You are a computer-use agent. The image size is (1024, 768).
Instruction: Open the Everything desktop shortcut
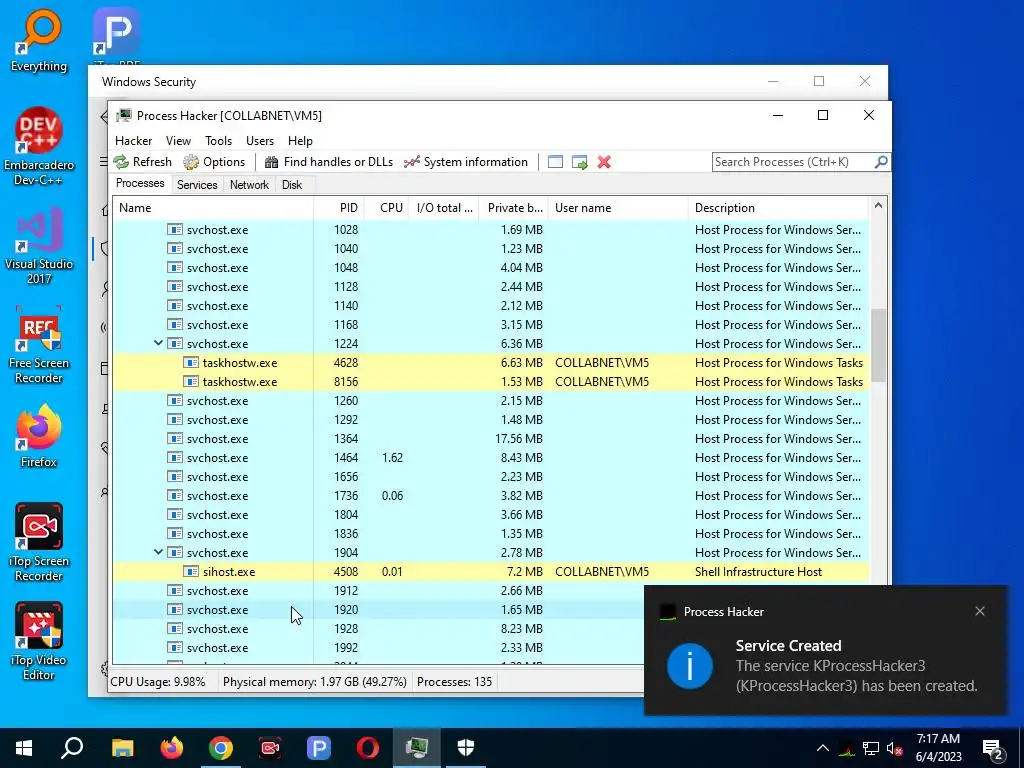39,40
